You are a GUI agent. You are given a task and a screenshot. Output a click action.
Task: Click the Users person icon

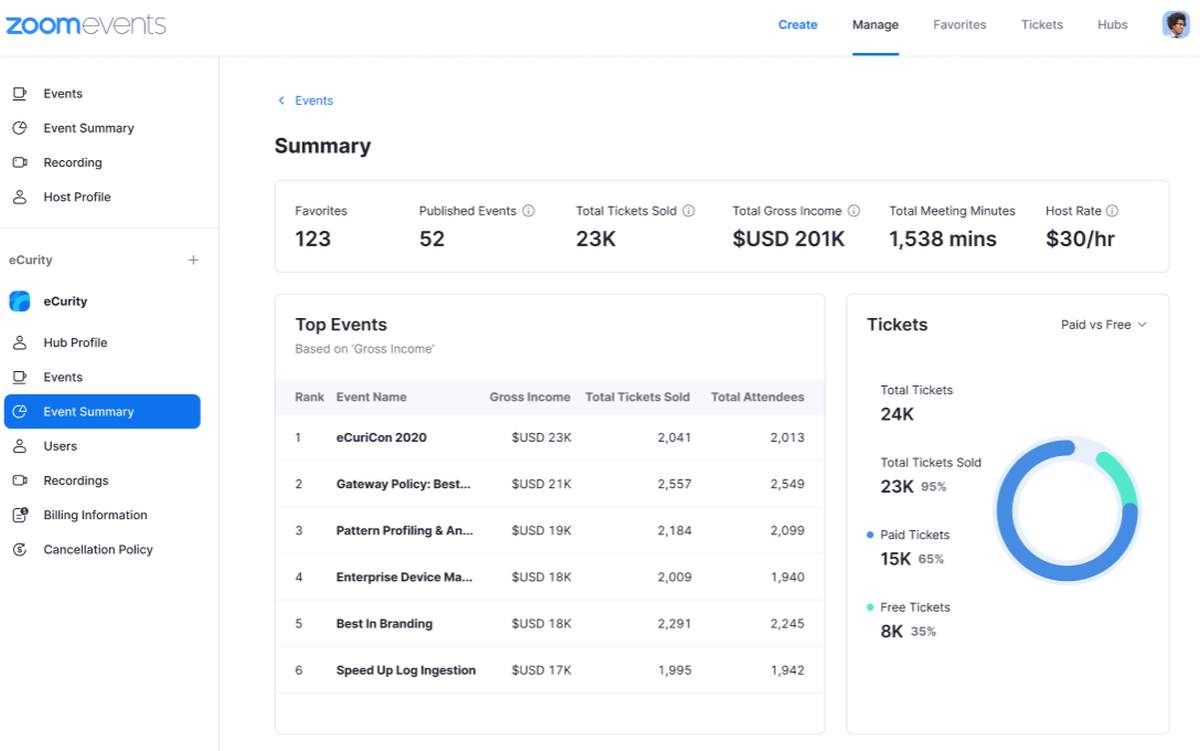tap(19, 446)
